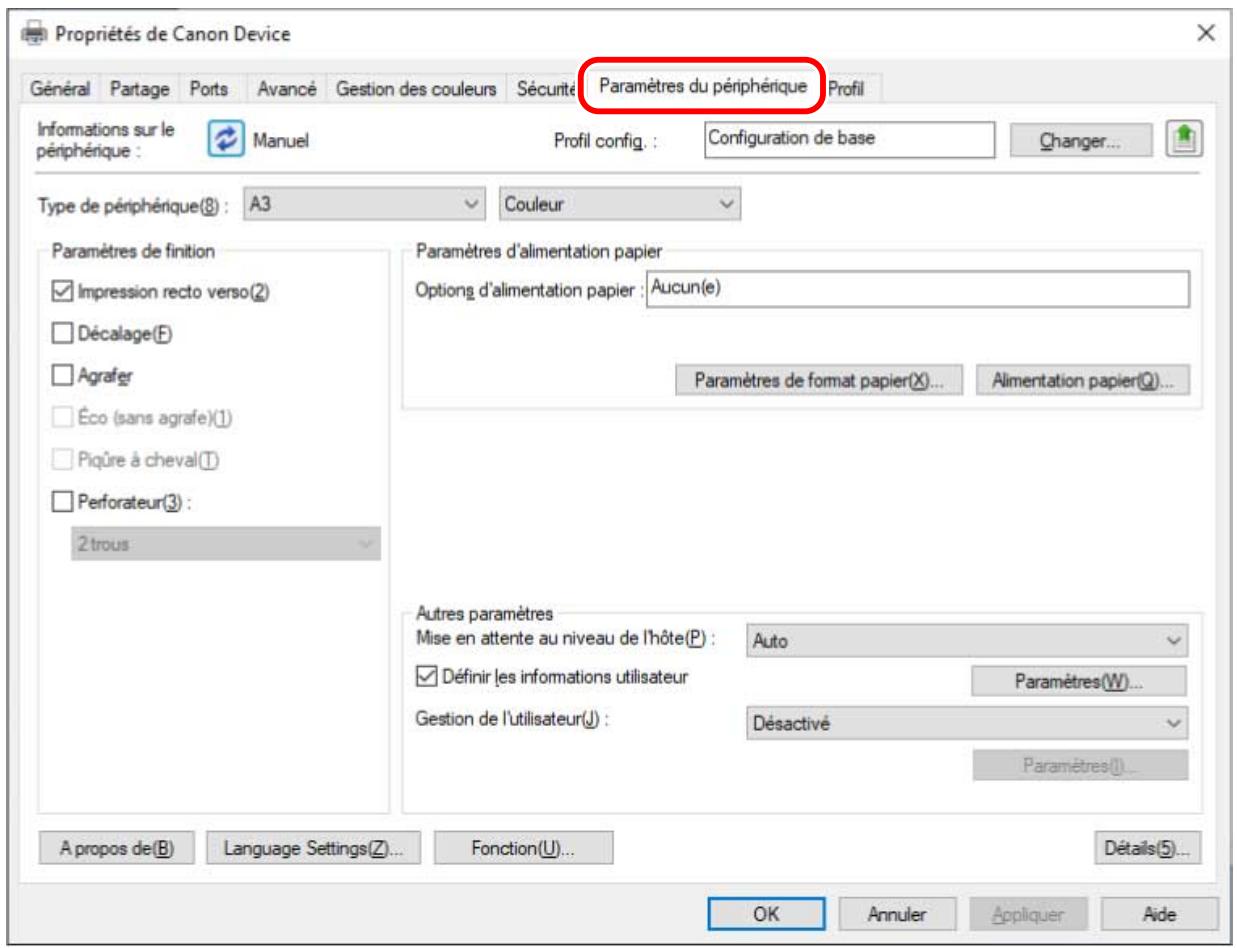Enable the Perforateur checkbox
The height and width of the screenshot is (948, 1237).
point(60,503)
